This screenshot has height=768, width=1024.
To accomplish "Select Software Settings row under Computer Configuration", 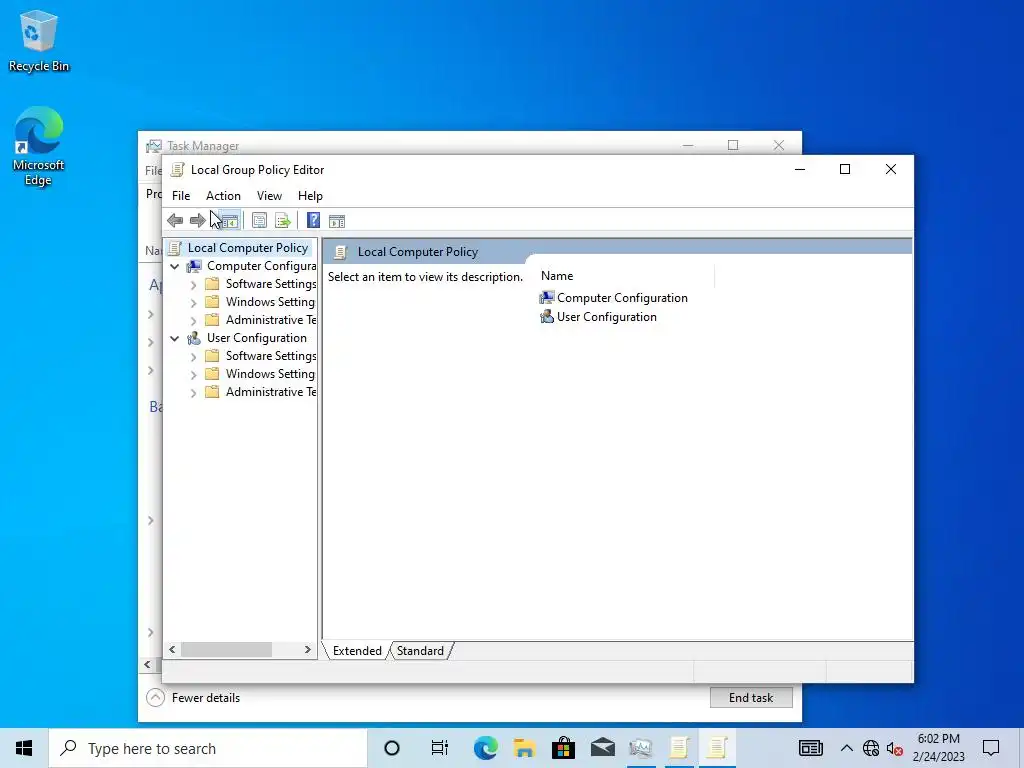I will pyautogui.click(x=261, y=284).
